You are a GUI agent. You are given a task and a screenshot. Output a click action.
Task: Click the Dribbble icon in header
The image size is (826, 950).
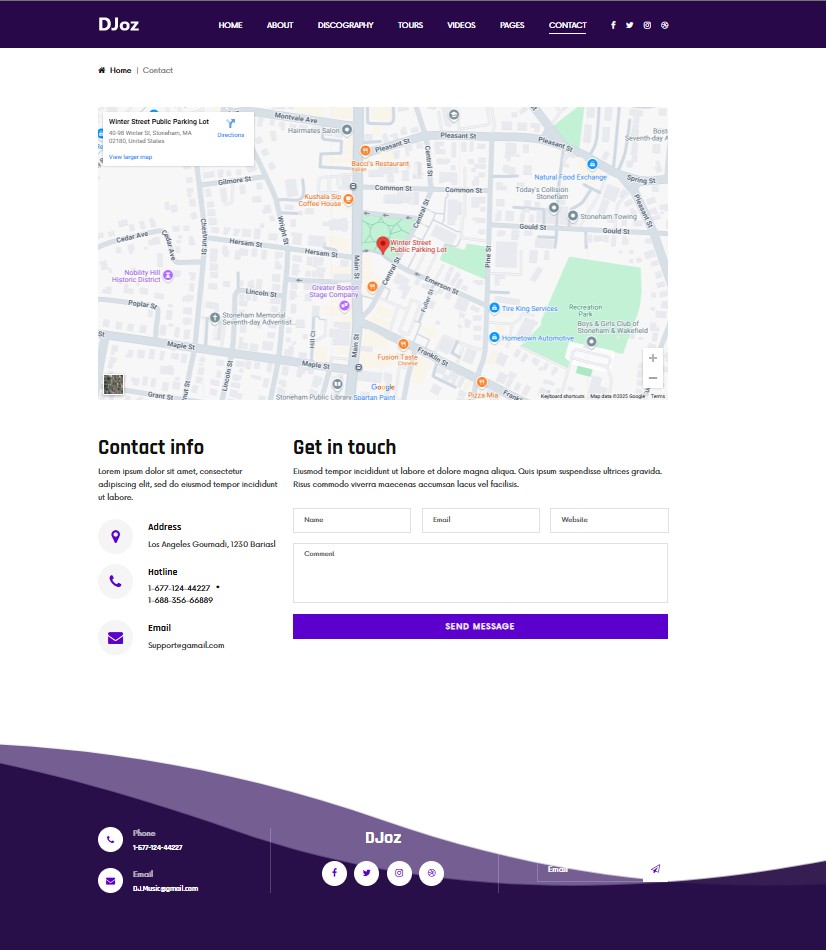tap(664, 25)
